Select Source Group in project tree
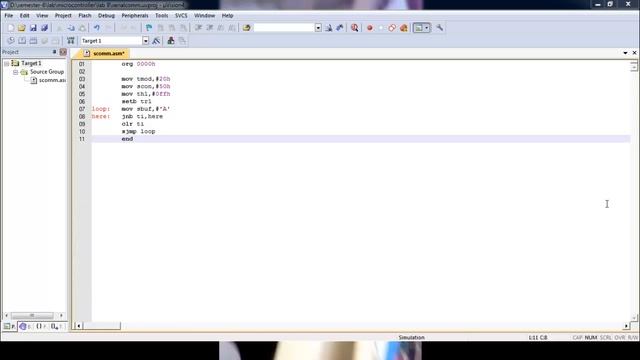Viewport: 640px width, 360px height. point(47,72)
